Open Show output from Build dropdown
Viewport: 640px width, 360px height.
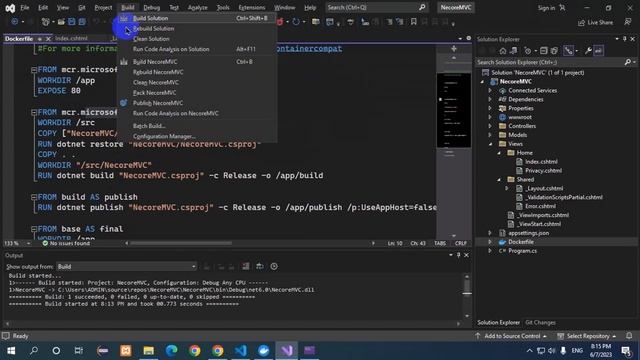127,267
